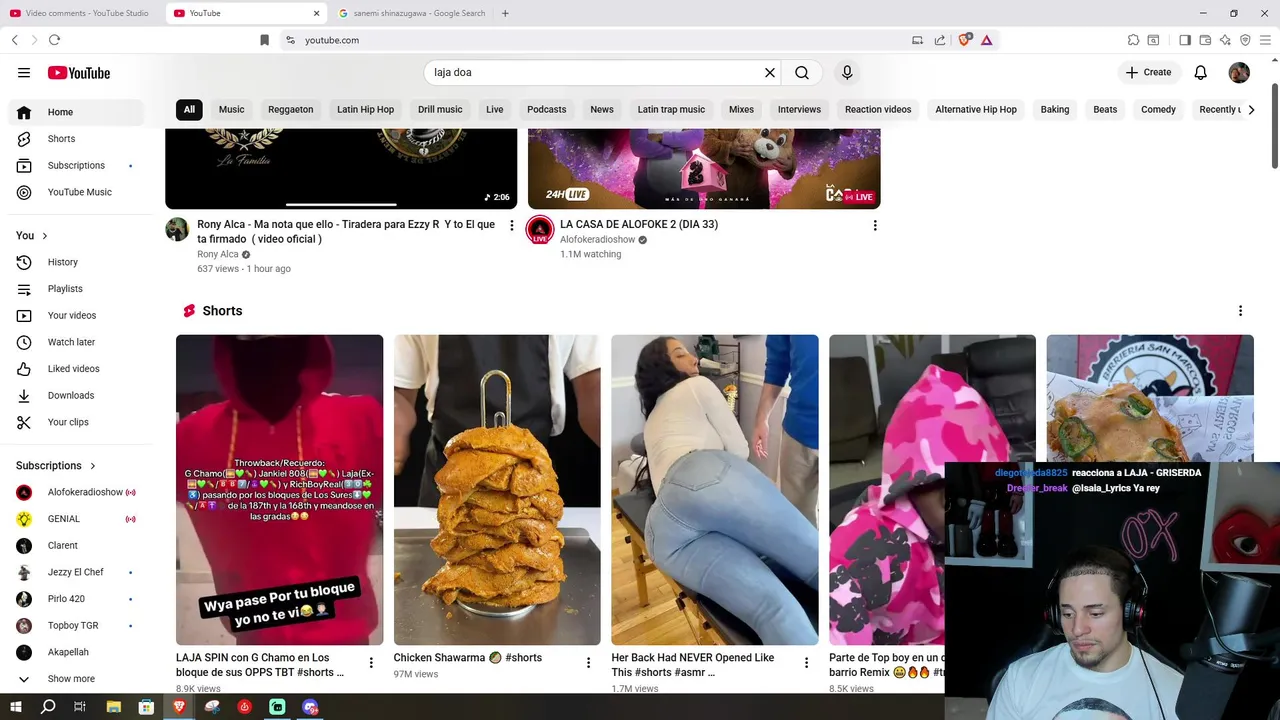Open the notifications bell
This screenshot has height=720, width=1280.
click(x=1201, y=72)
